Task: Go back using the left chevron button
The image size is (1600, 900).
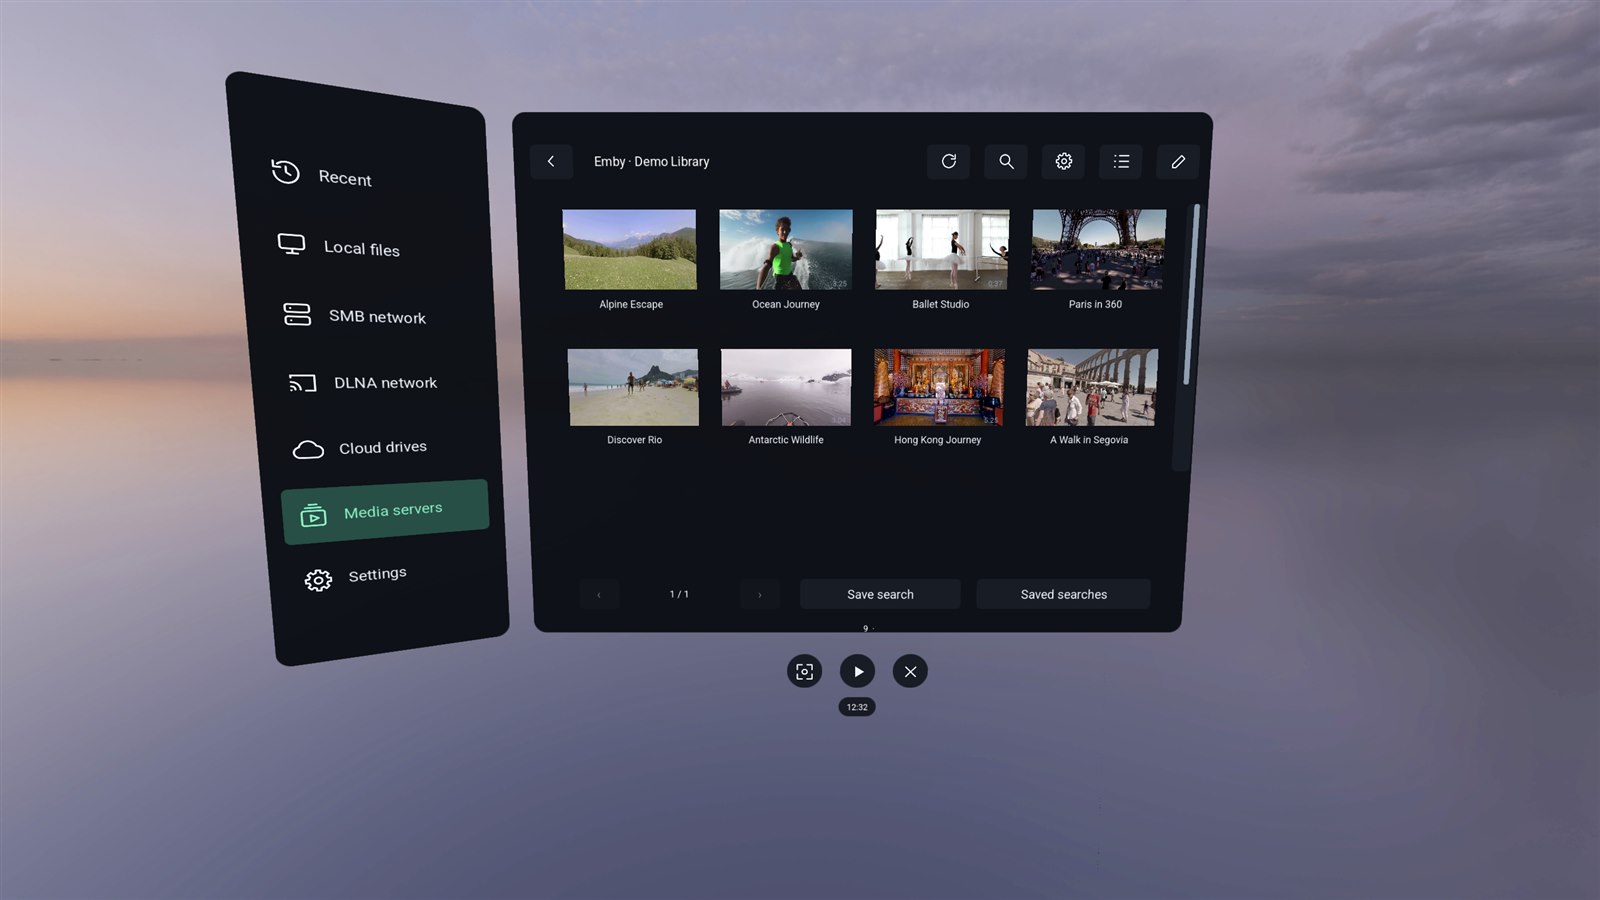Action: pyautogui.click(x=551, y=161)
